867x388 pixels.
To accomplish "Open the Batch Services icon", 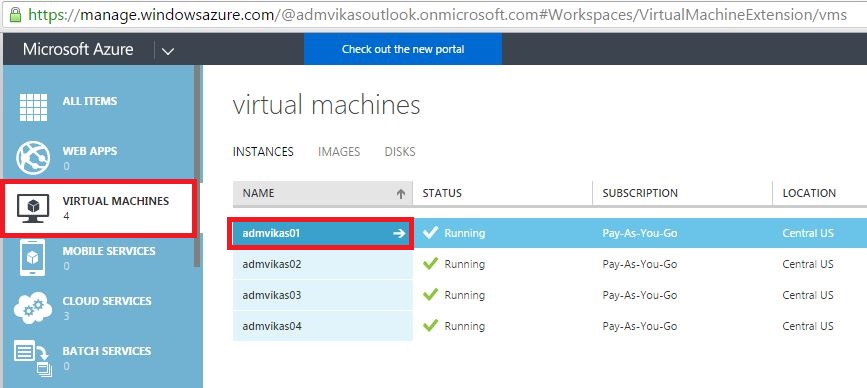I will click(x=33, y=359).
